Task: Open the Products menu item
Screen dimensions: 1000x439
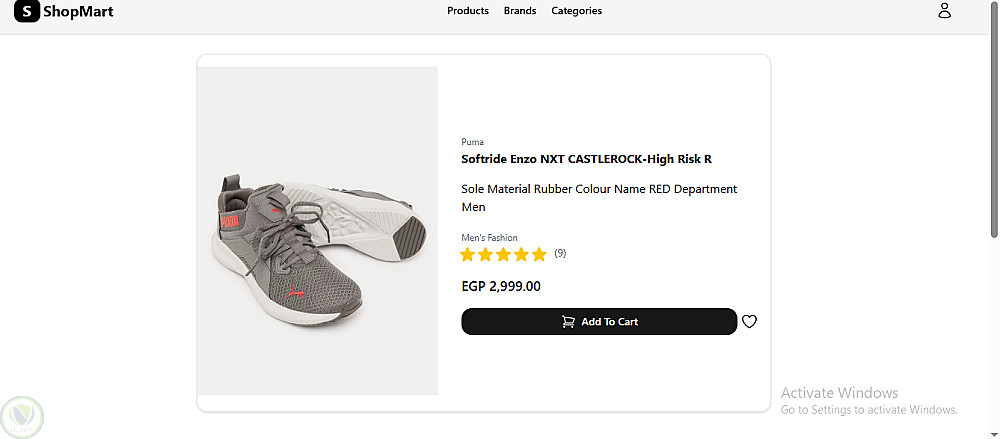Action: (467, 11)
